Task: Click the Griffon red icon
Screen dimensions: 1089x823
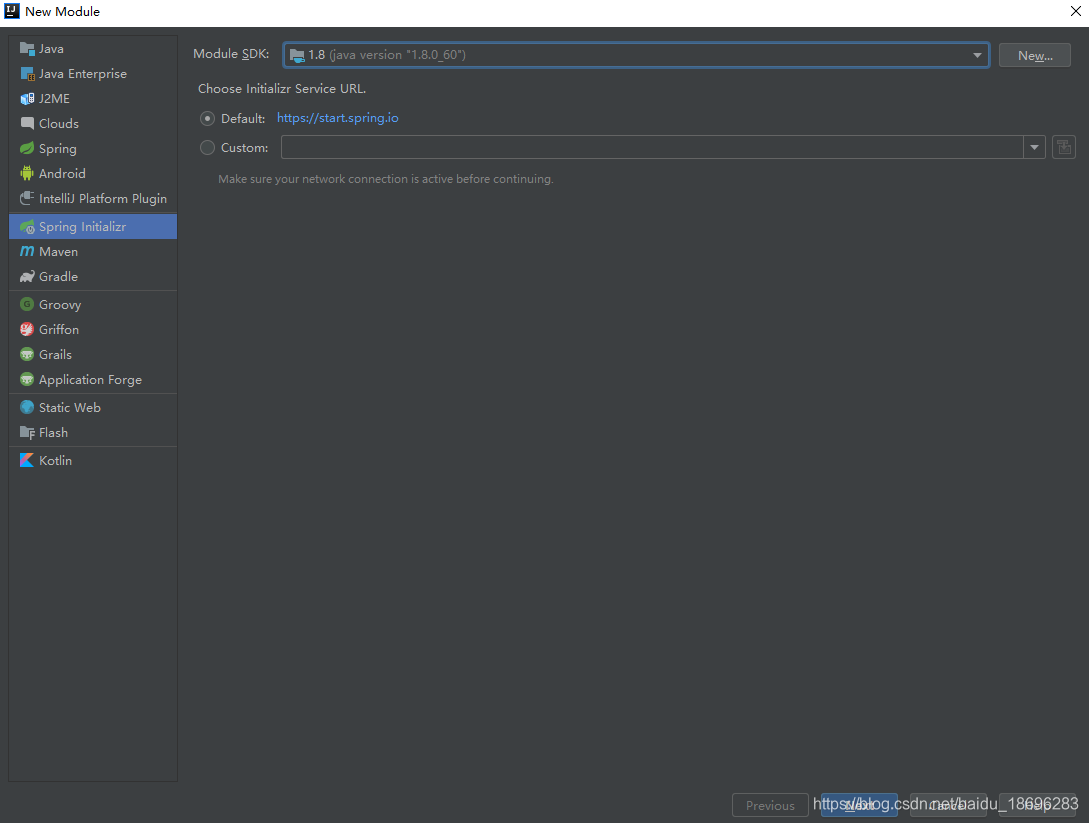Action: tap(27, 329)
